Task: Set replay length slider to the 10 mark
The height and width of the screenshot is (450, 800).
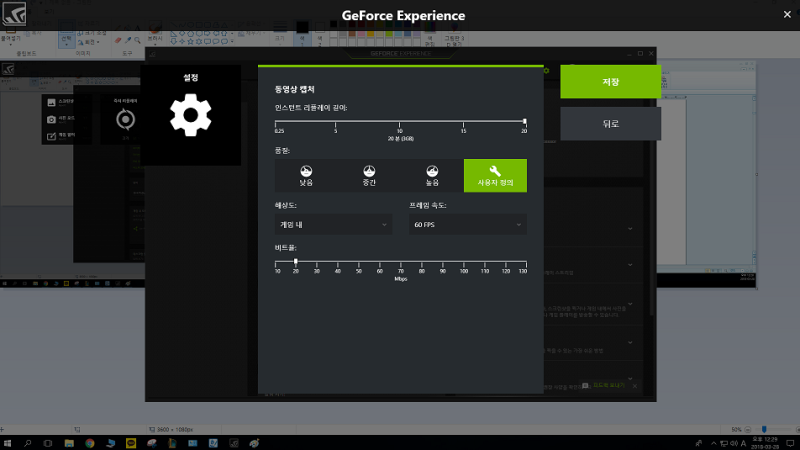Action: click(399, 122)
